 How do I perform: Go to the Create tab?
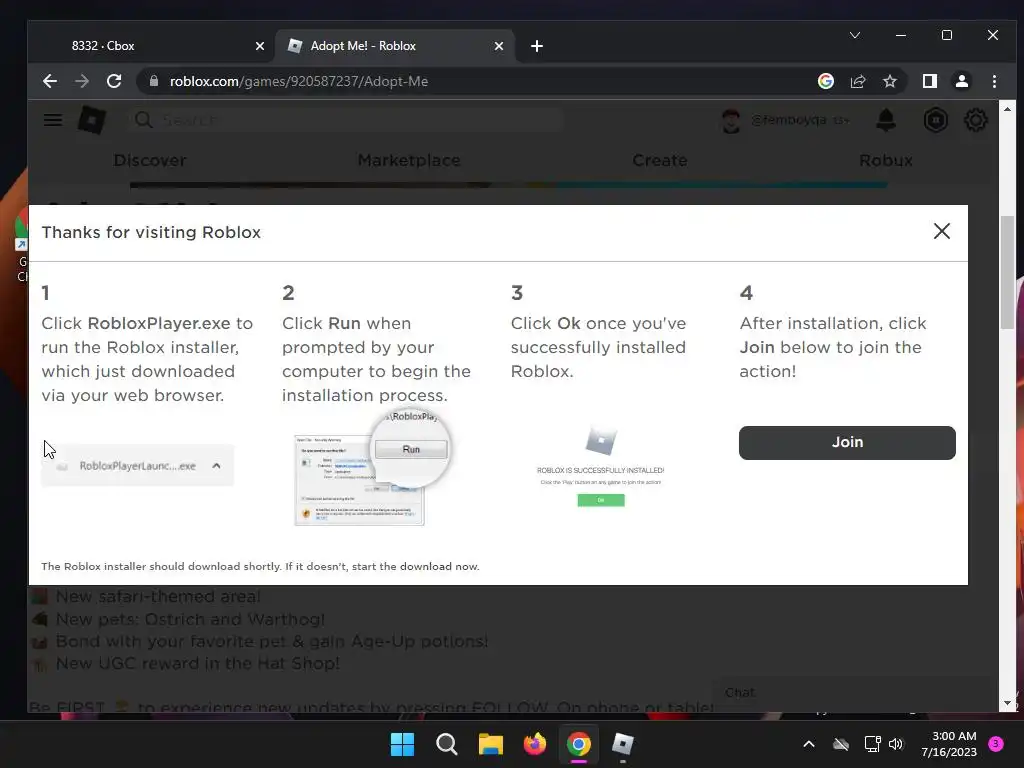pos(660,161)
